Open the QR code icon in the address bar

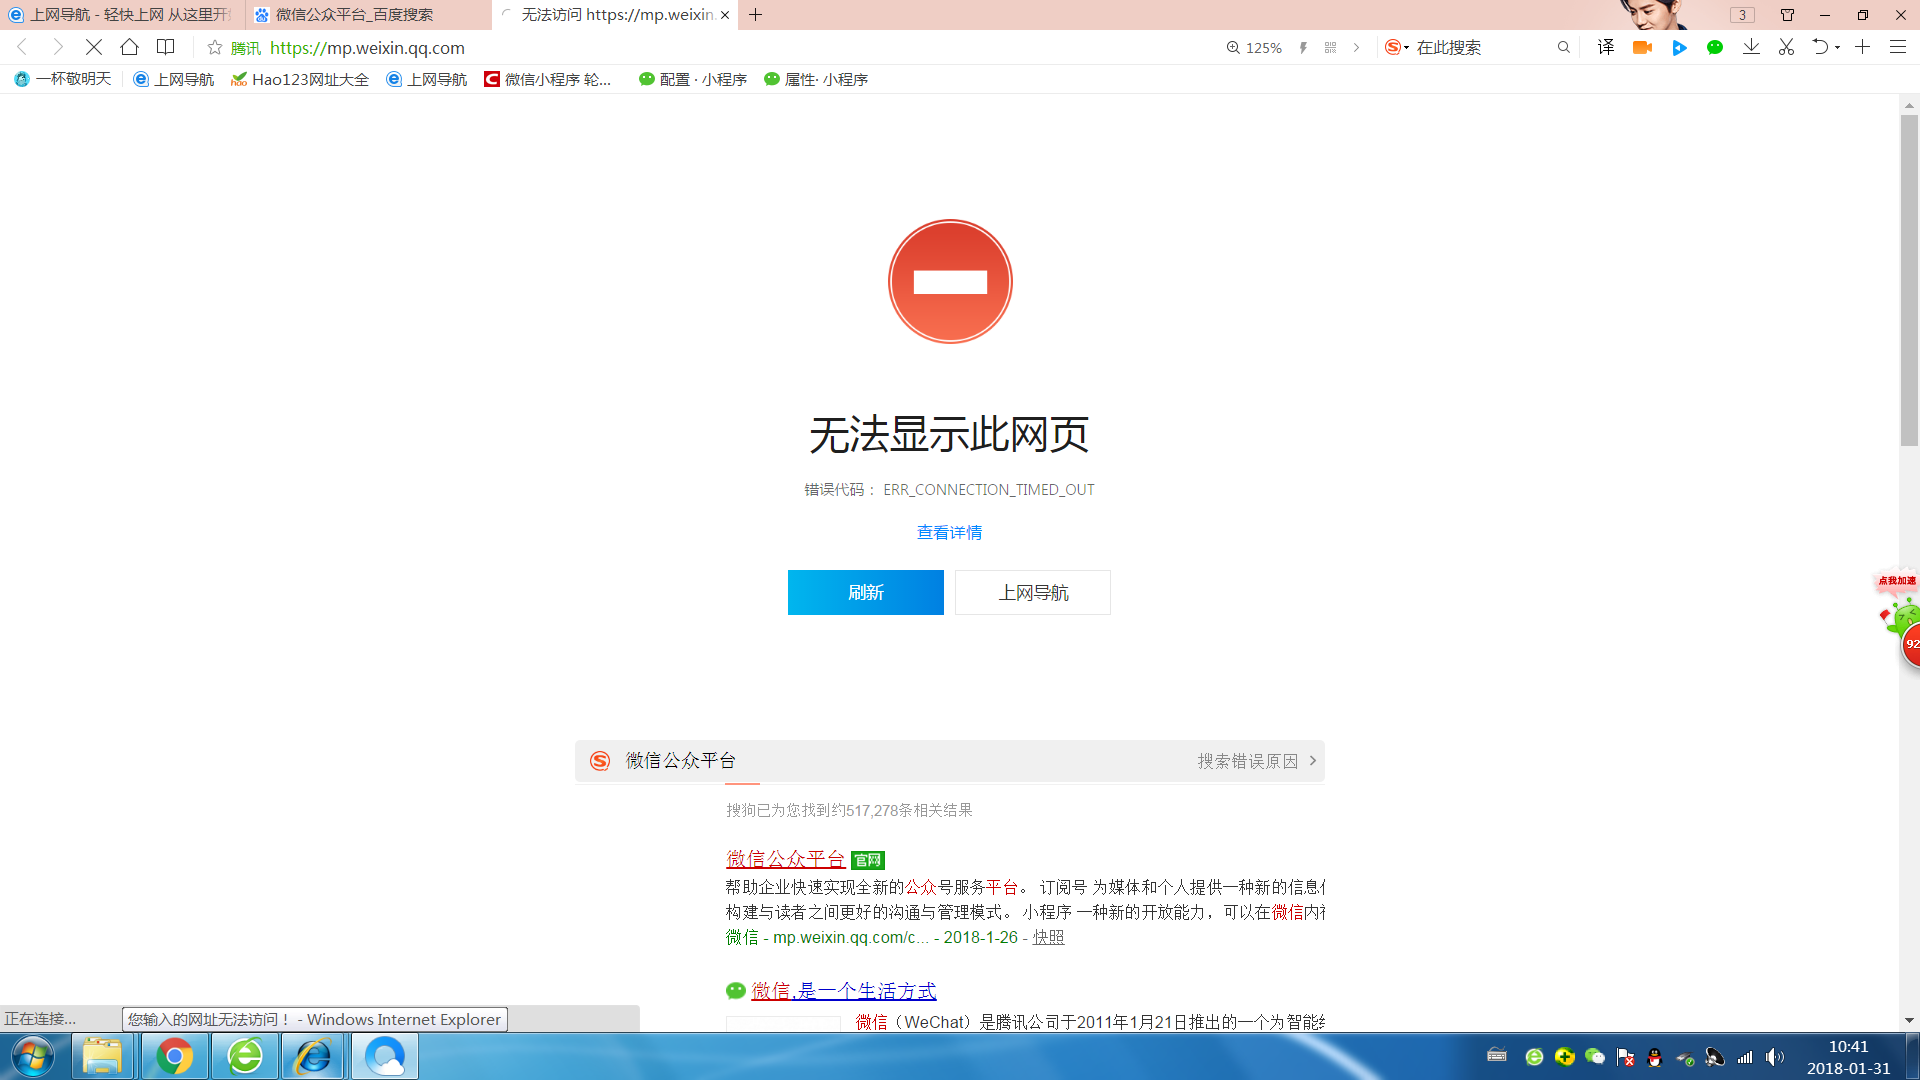[x=1330, y=47]
